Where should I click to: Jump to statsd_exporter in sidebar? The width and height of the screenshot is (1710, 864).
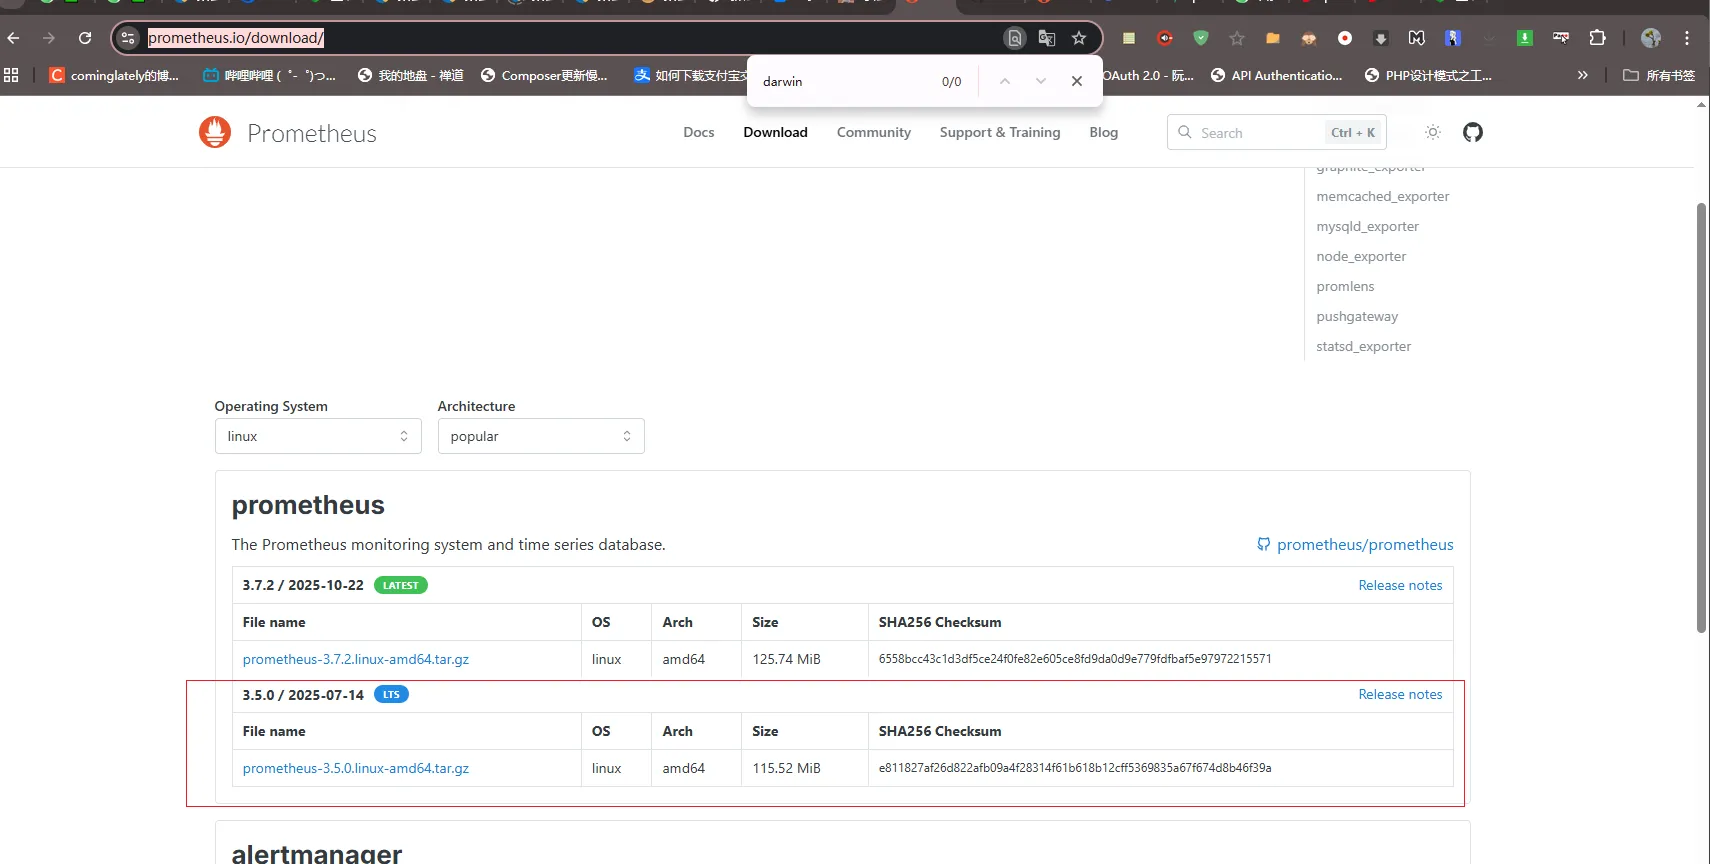[1364, 346]
